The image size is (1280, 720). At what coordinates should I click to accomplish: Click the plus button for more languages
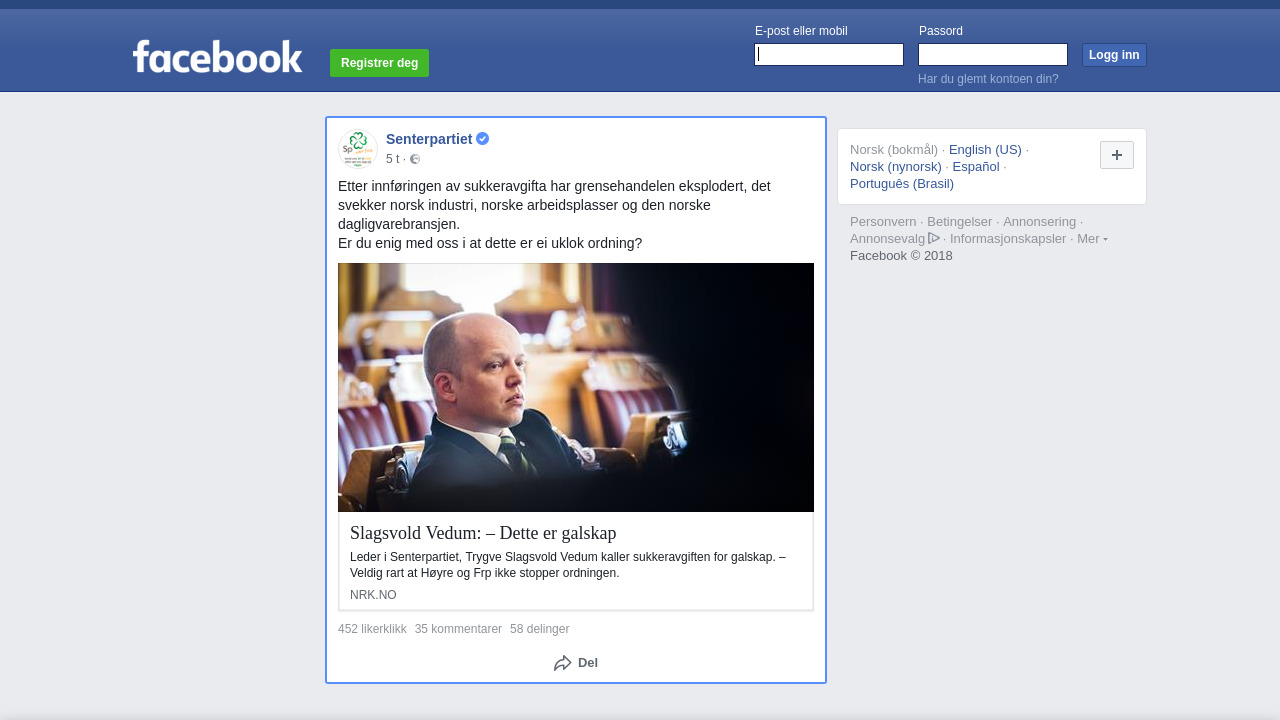(1117, 155)
